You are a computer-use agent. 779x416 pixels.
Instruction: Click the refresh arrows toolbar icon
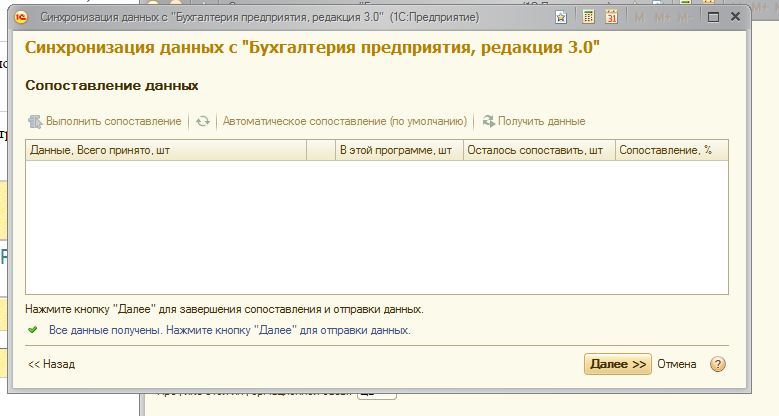(x=203, y=121)
